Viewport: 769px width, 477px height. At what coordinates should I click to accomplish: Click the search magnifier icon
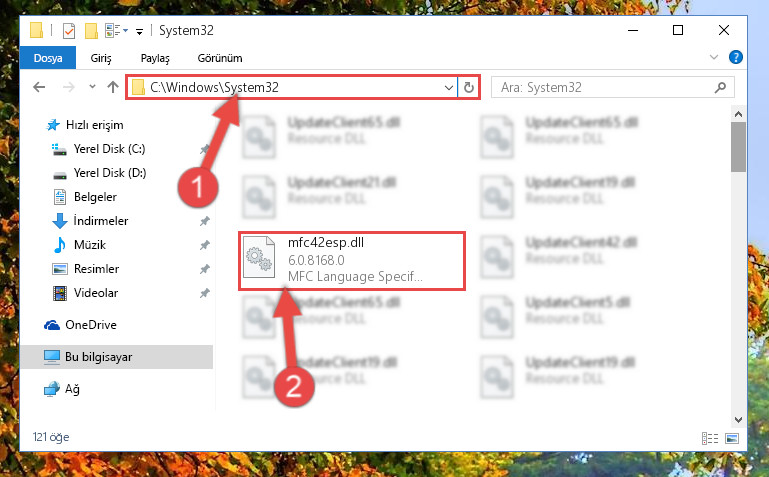click(720, 87)
